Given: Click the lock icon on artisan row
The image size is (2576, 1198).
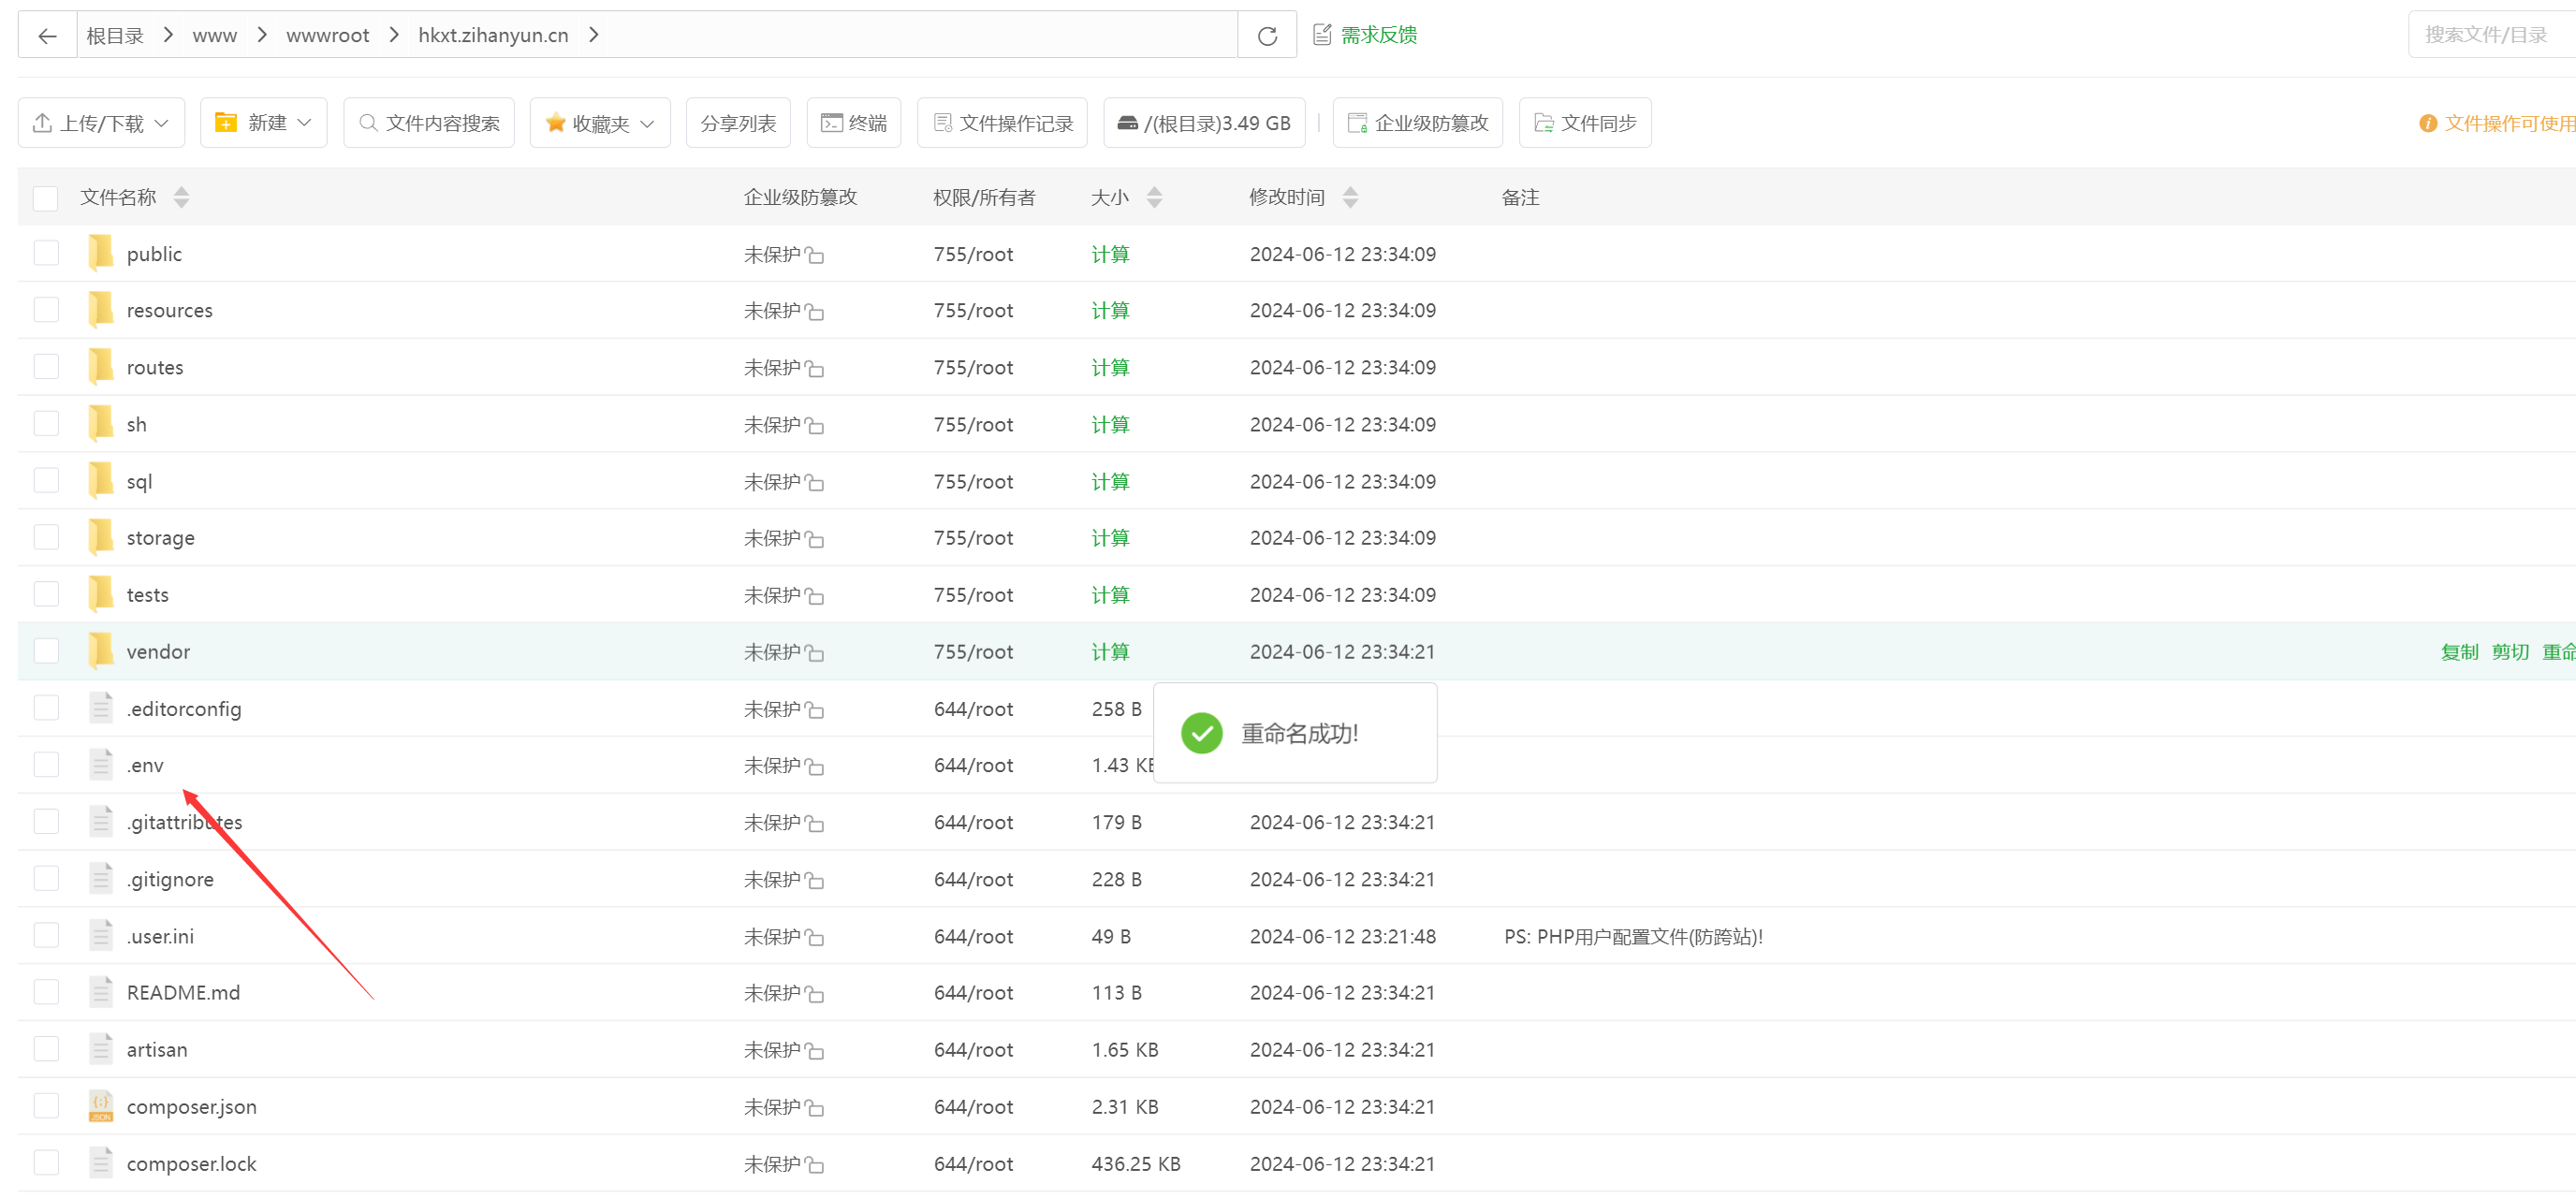Looking at the screenshot, I should coord(815,1051).
